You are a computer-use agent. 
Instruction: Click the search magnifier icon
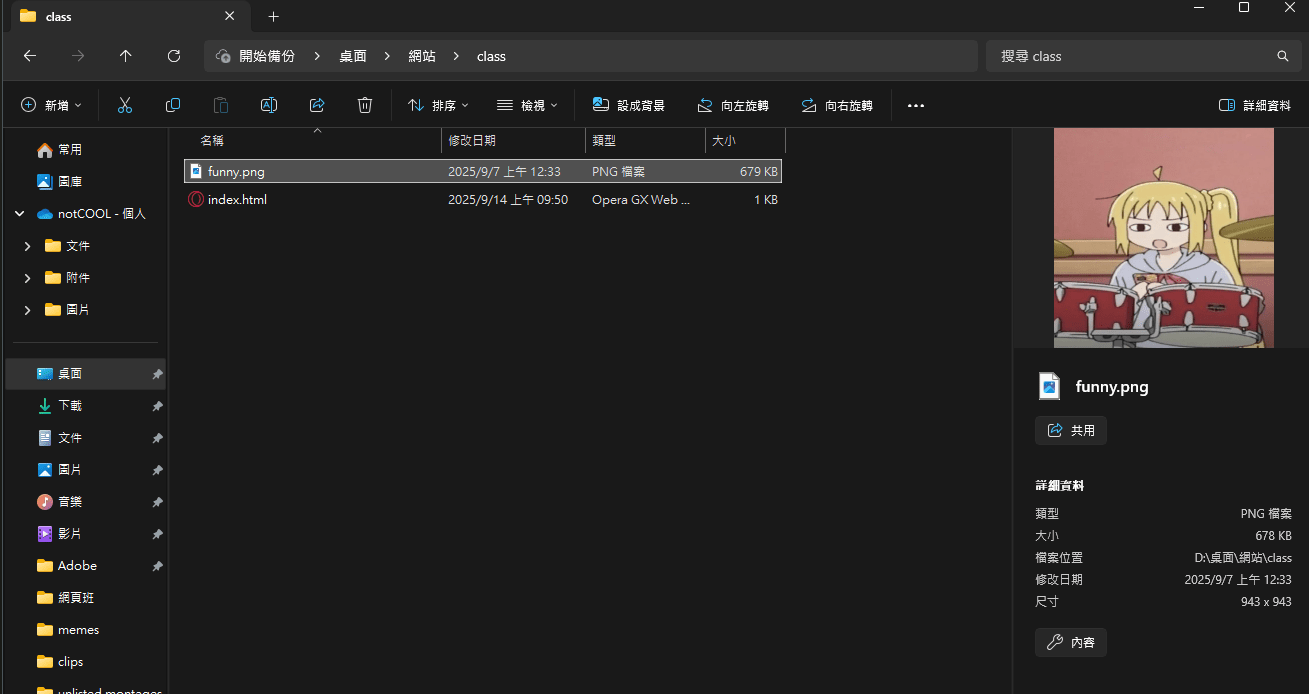[1283, 56]
